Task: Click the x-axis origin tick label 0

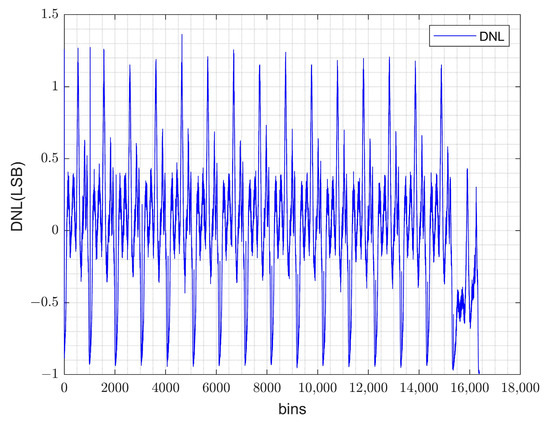Action: [x=64, y=388]
